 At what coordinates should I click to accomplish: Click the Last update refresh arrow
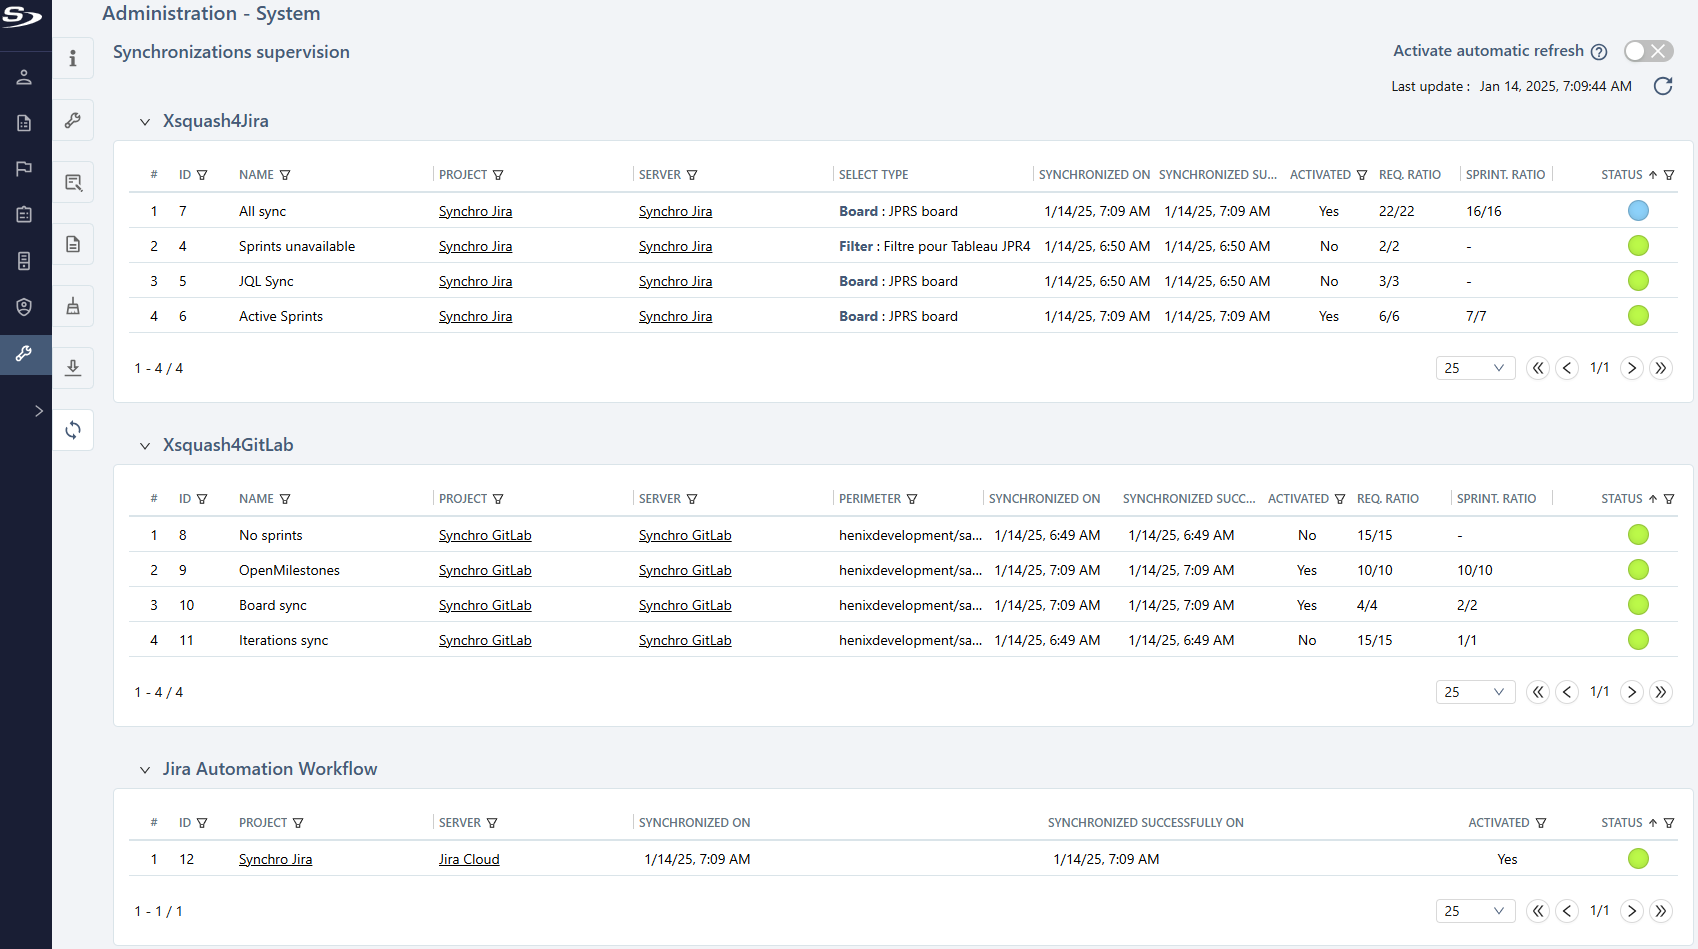pyautogui.click(x=1663, y=86)
